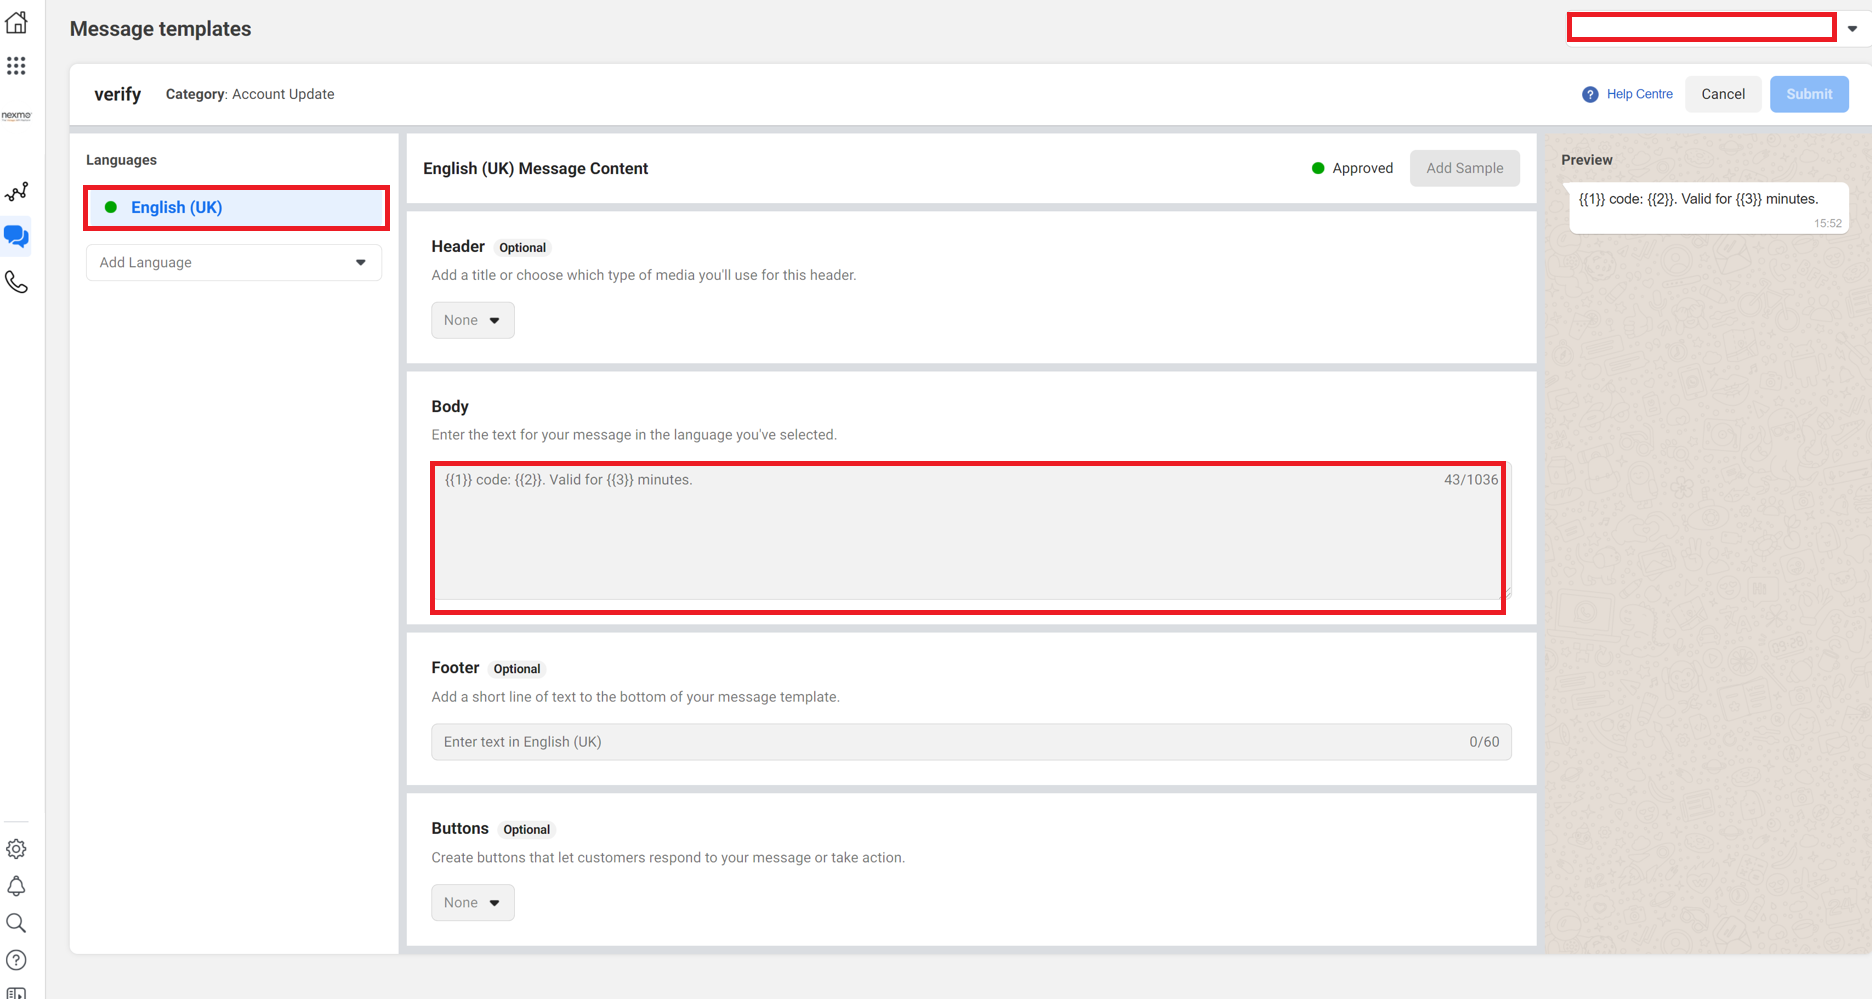Click the Nexmo account logo

pos(17,116)
